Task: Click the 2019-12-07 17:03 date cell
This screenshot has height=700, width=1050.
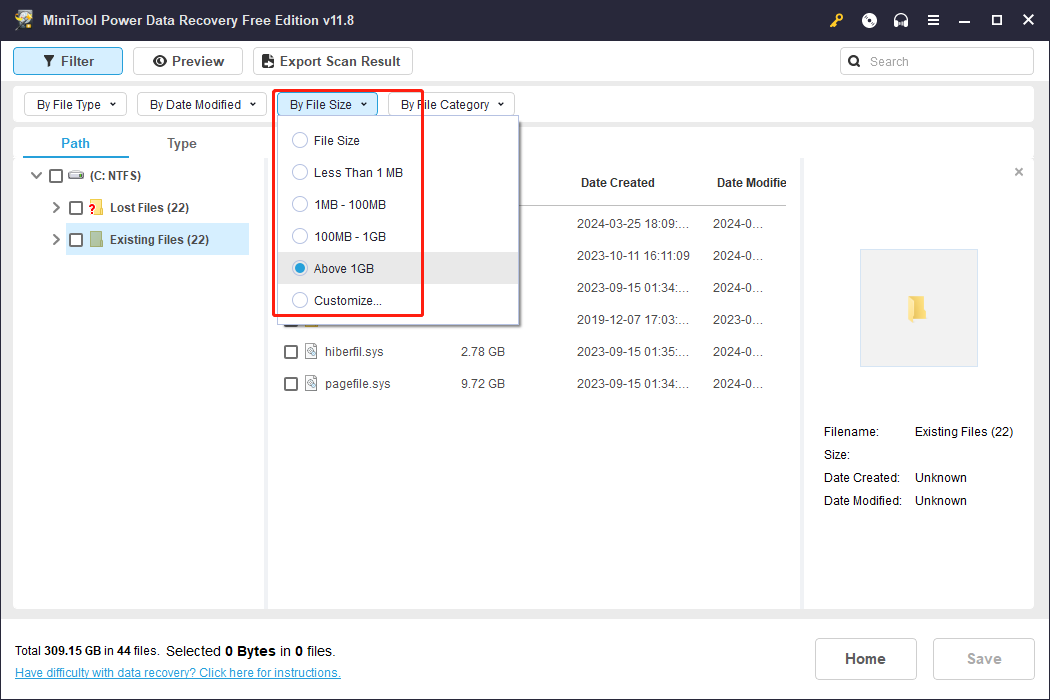Action: (633, 320)
